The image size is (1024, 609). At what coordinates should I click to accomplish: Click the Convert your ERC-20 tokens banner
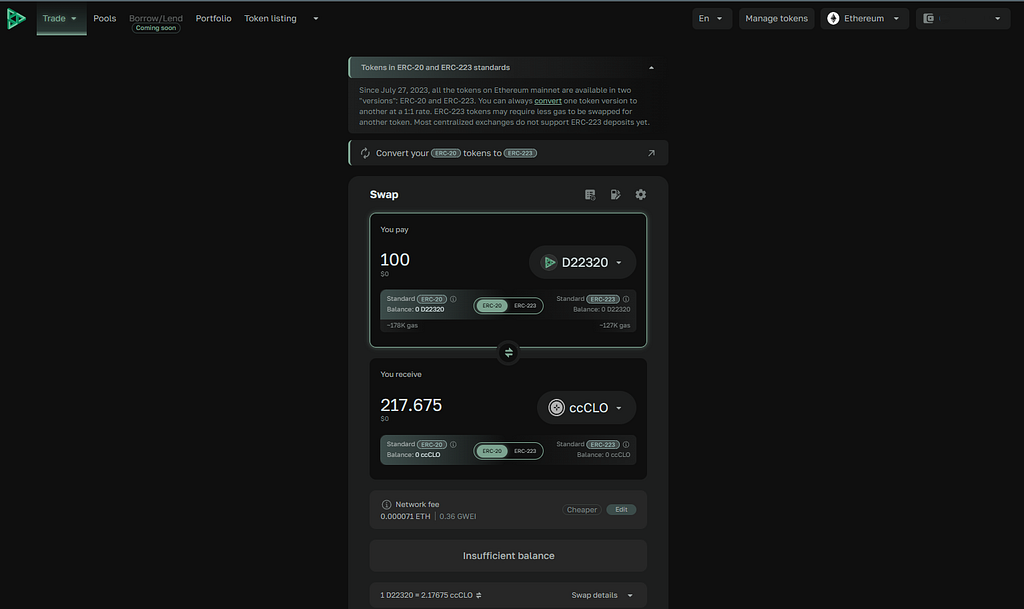(x=508, y=153)
